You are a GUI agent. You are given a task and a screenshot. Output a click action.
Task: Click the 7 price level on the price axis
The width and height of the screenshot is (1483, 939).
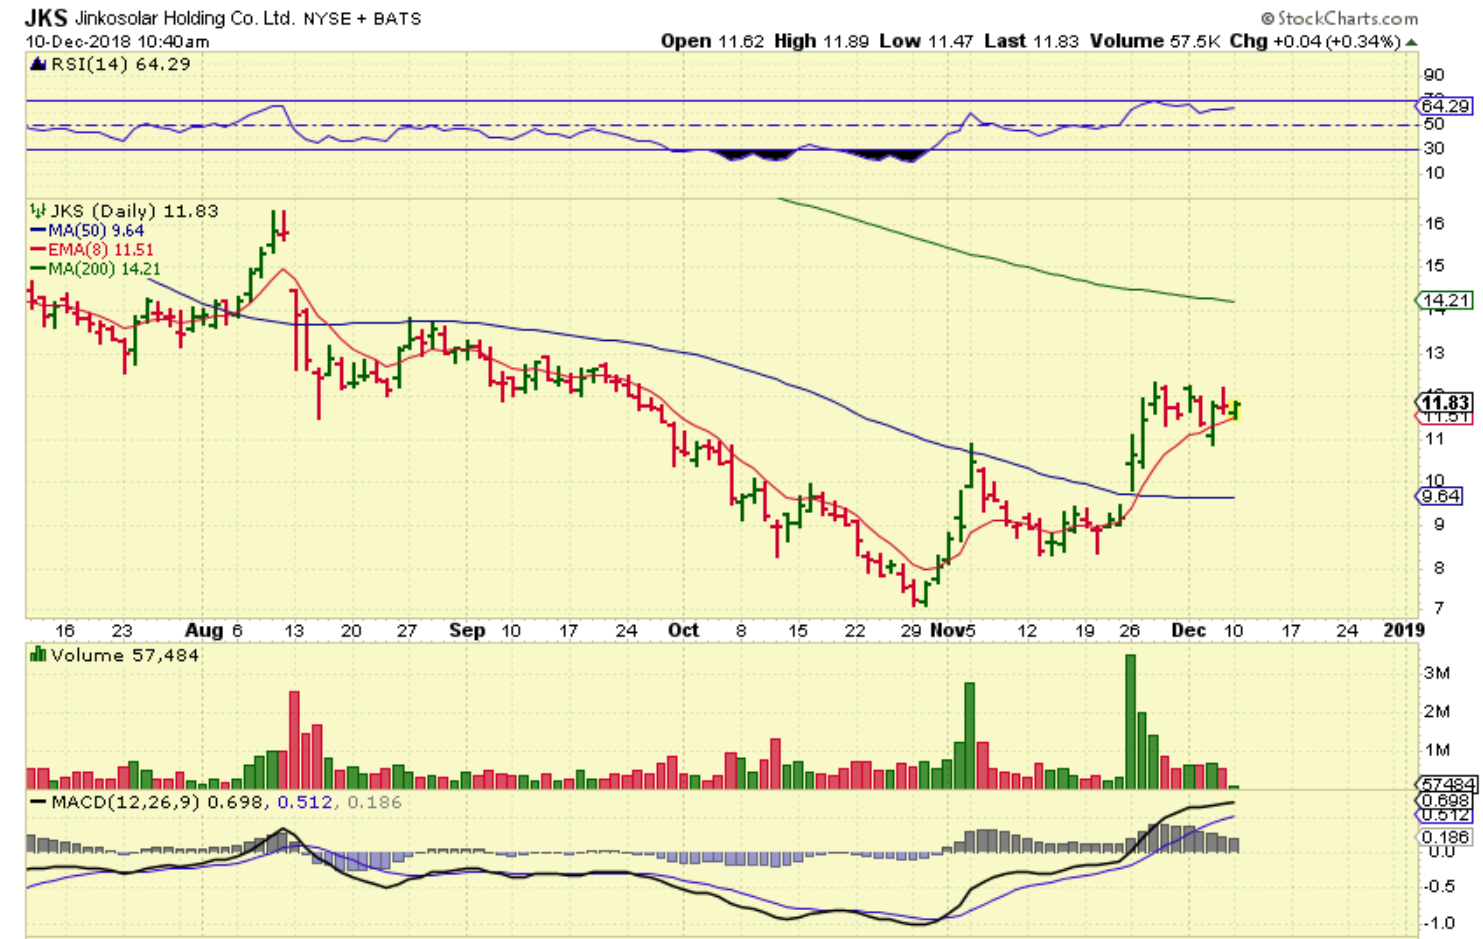(1439, 608)
